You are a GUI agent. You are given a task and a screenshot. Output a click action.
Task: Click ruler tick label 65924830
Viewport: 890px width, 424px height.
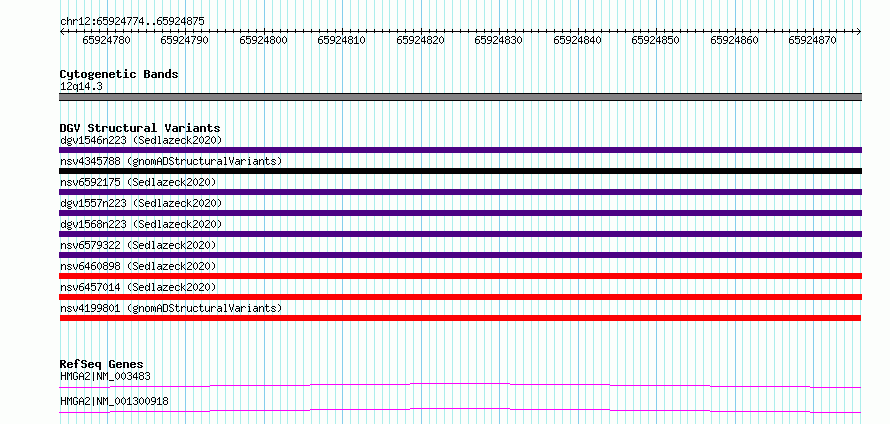pos(499,40)
